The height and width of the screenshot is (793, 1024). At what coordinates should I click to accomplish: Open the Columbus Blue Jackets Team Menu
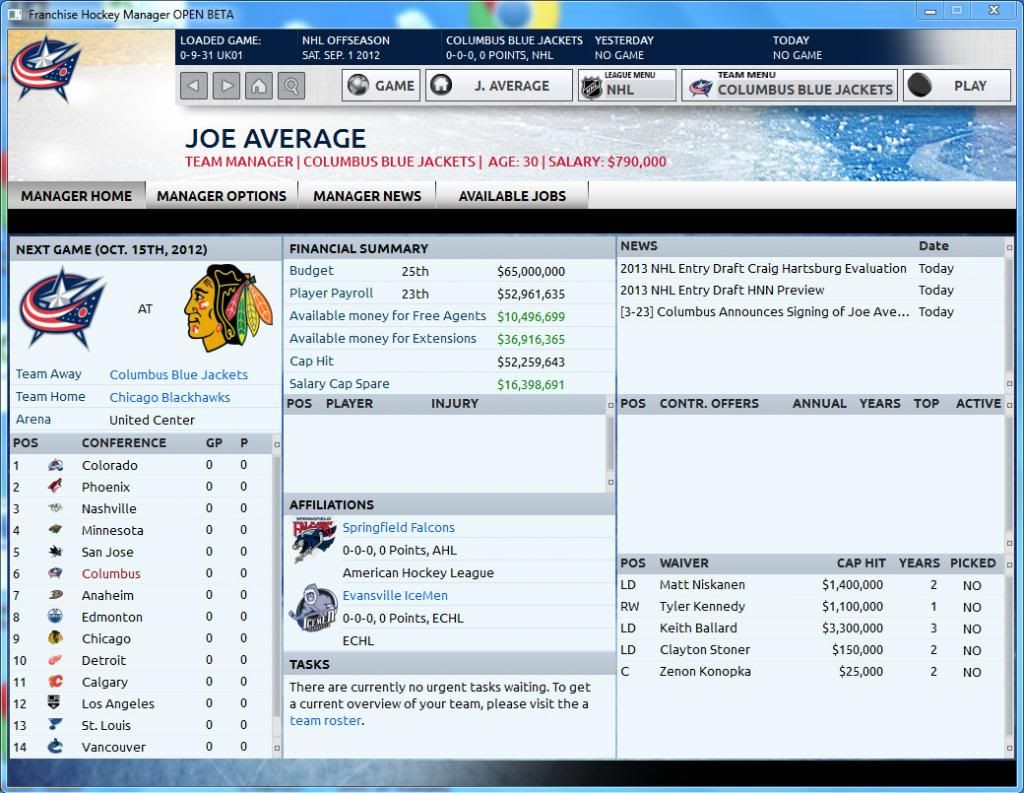click(790, 86)
